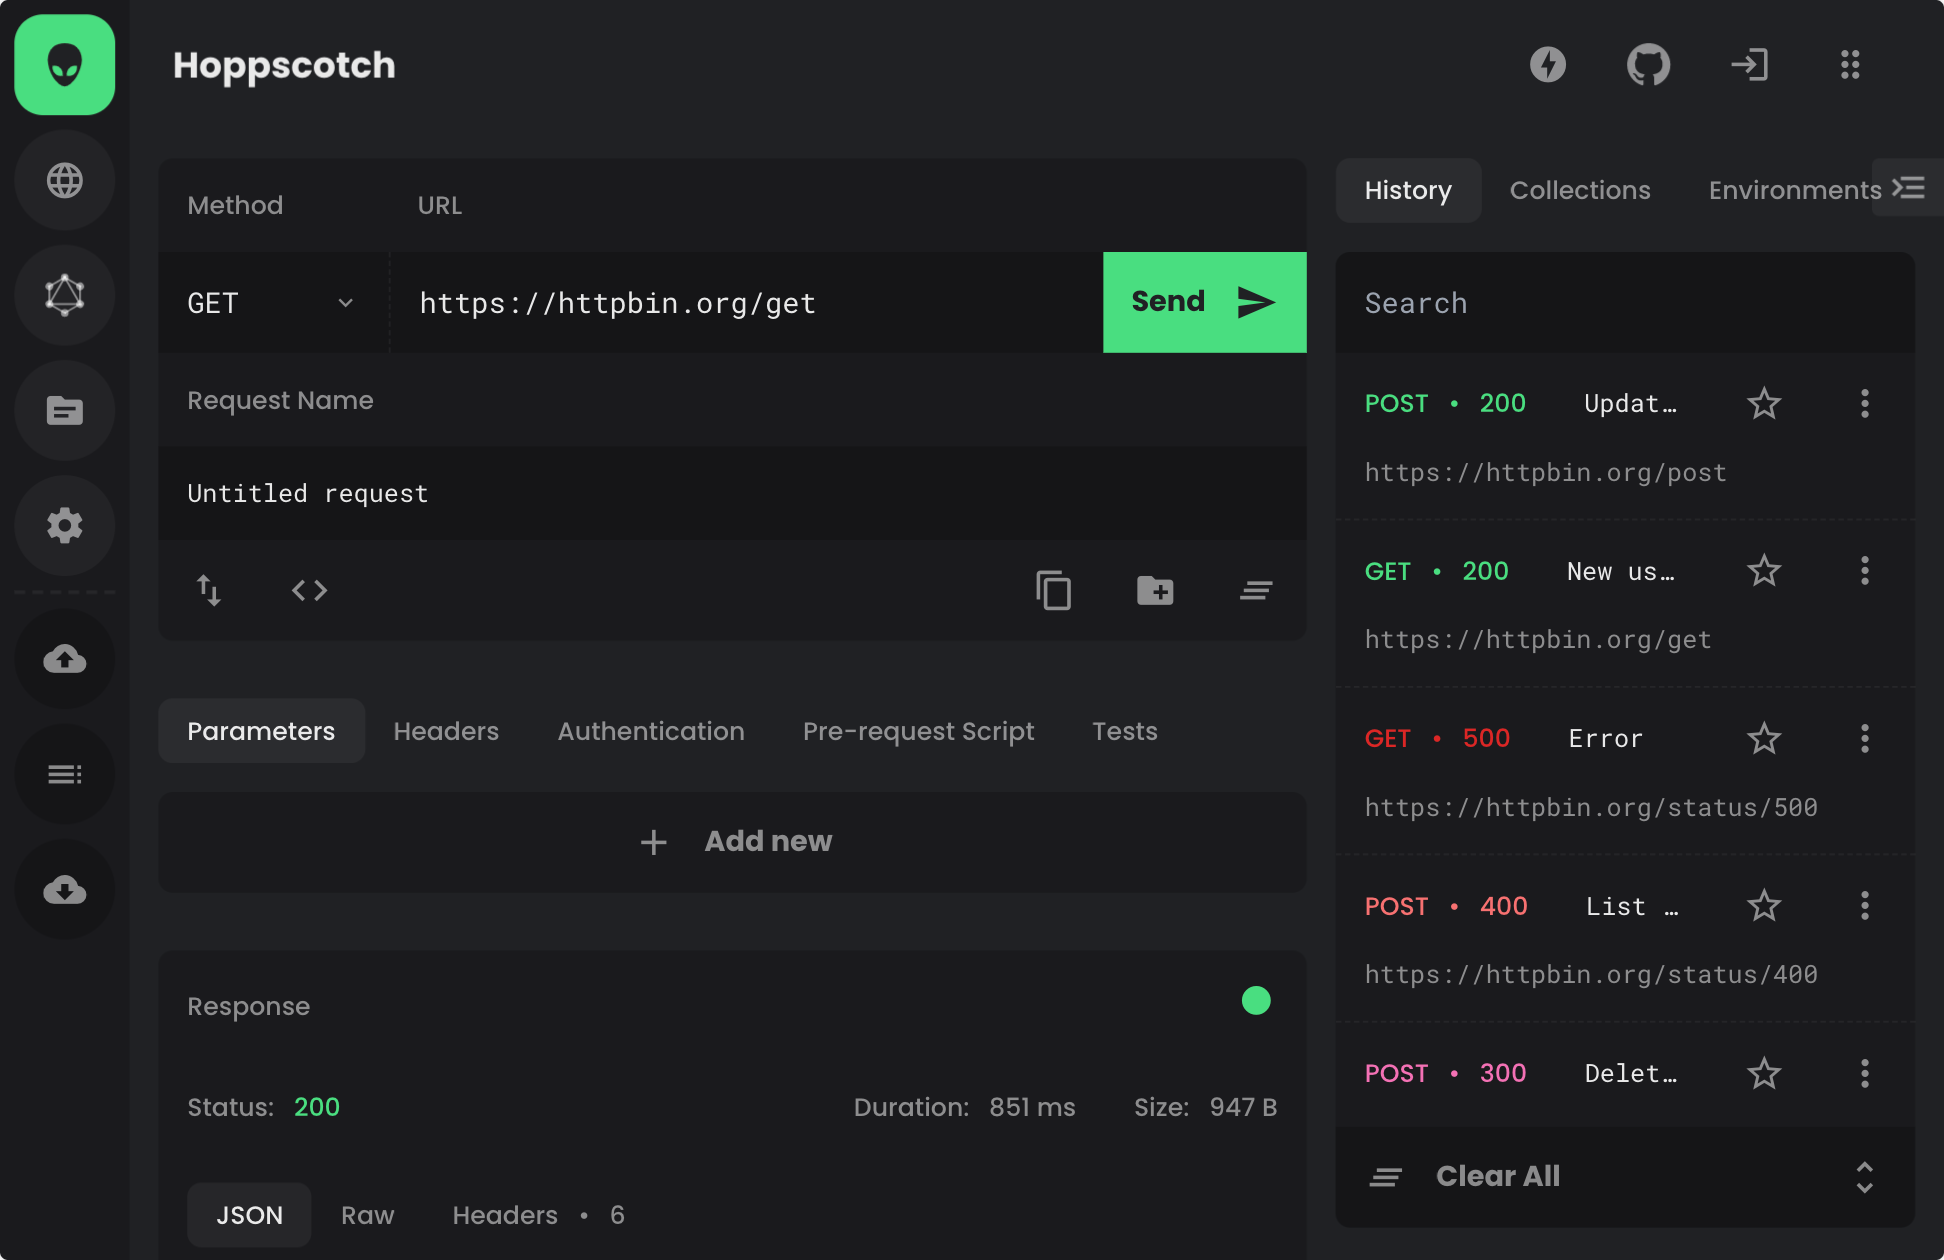Click the Add new parameter button
Screen dimensions: 1944x1260
tap(733, 841)
